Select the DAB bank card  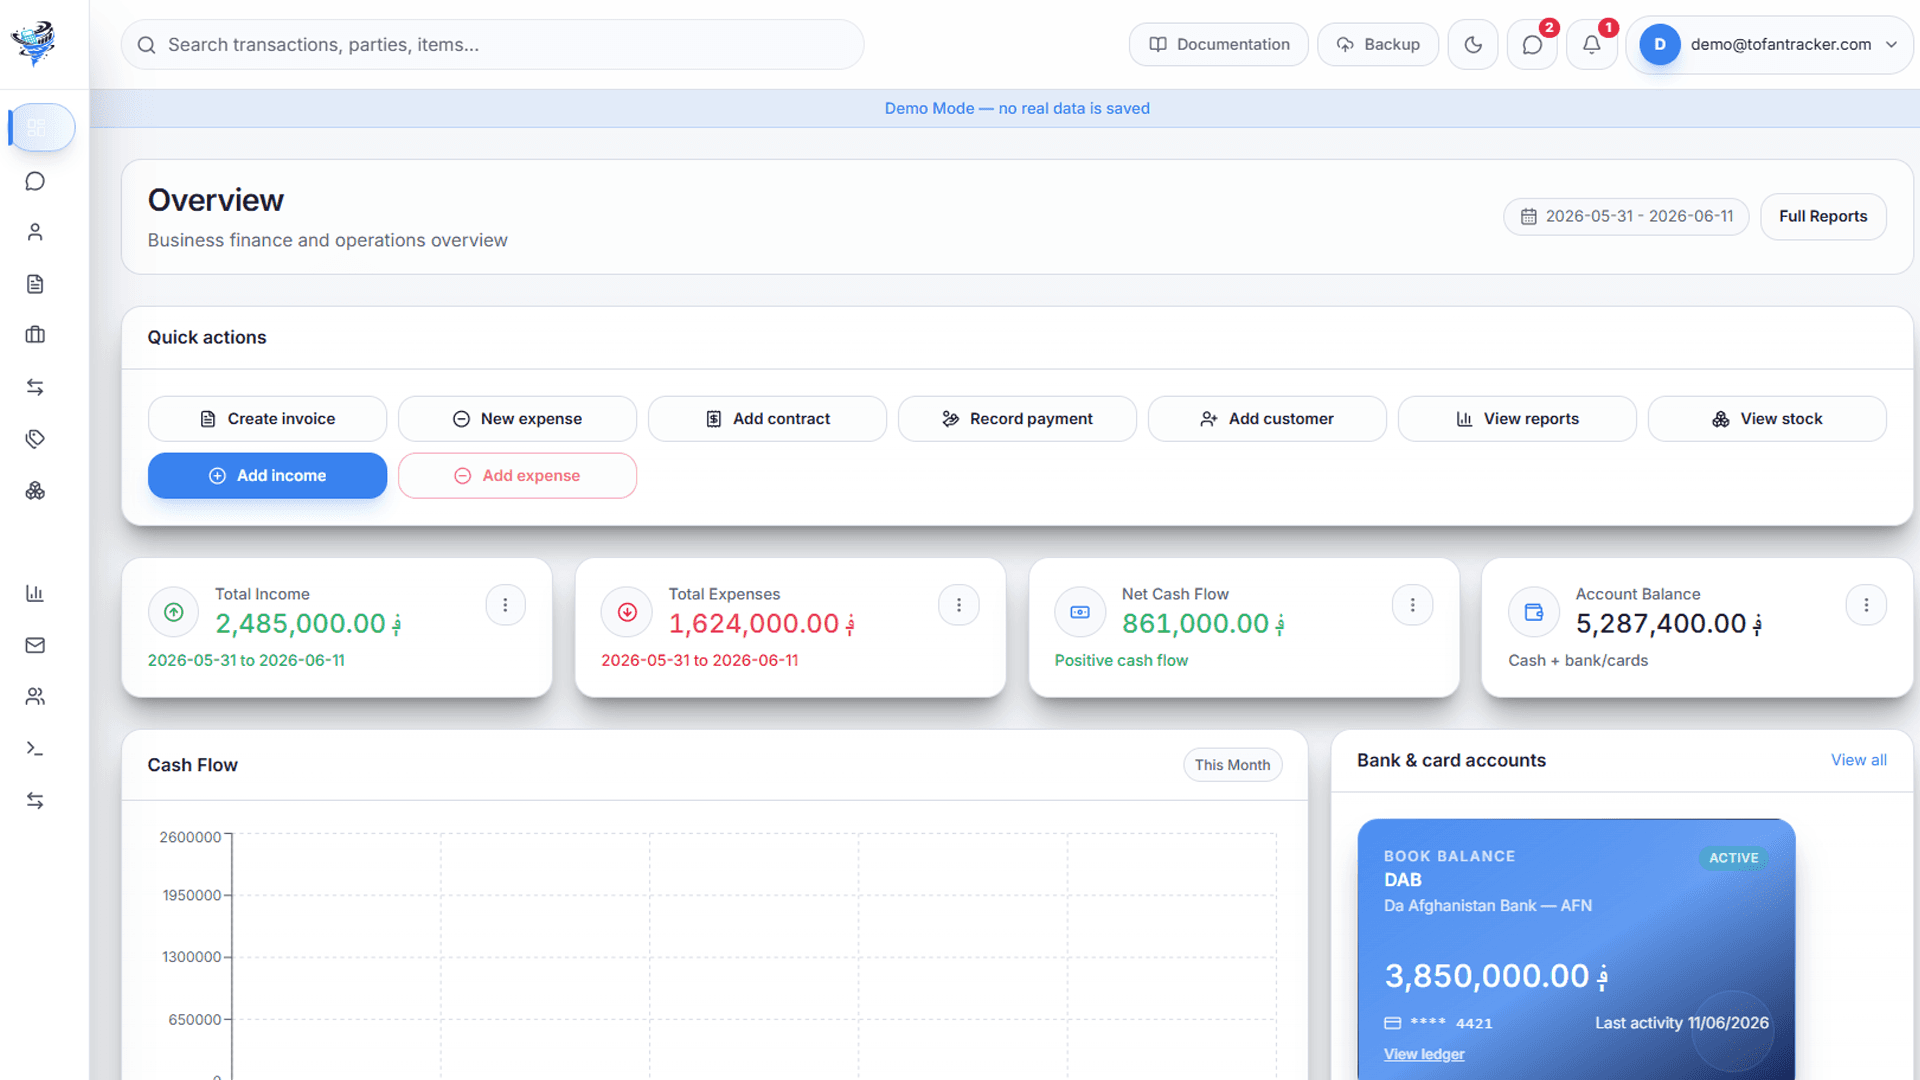coord(1576,950)
